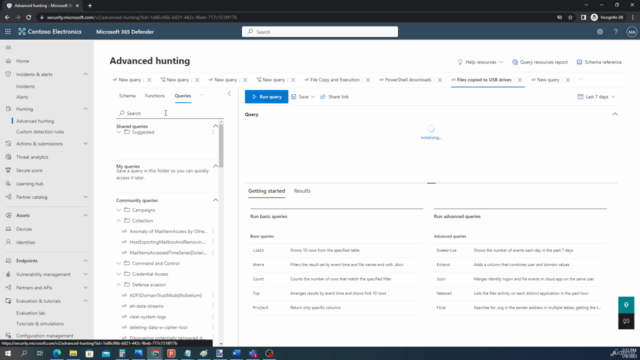The height and width of the screenshot is (360, 640).
Task: Open the deleting-data-w-cipher-tool query
Action: click(x=158, y=327)
